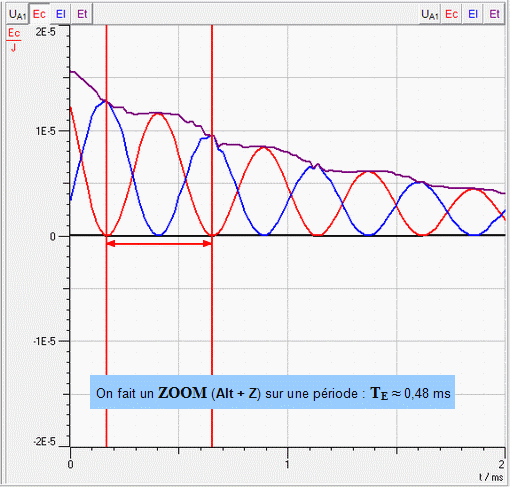Select the red Ec button at top-right
This screenshot has height=487, width=510.
click(x=451, y=14)
